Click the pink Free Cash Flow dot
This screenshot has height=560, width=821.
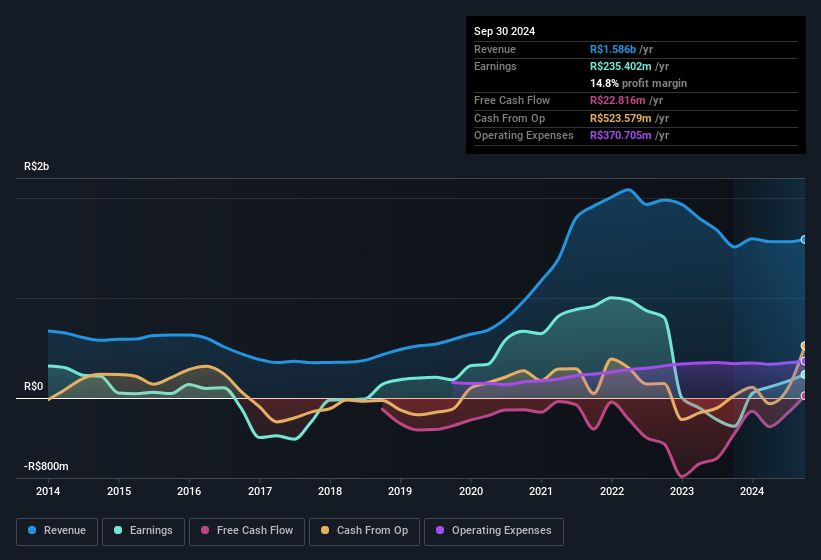206,530
